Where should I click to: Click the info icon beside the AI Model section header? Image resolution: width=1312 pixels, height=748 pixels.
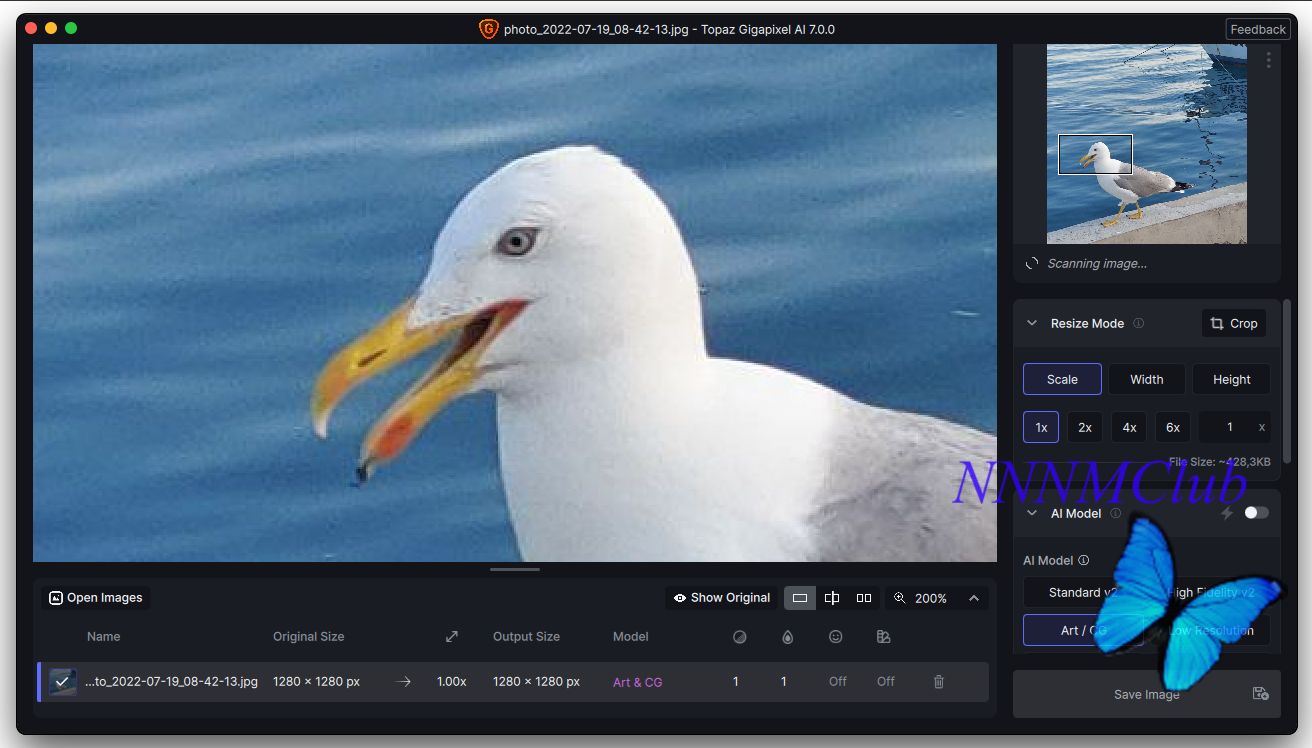pyautogui.click(x=1115, y=513)
